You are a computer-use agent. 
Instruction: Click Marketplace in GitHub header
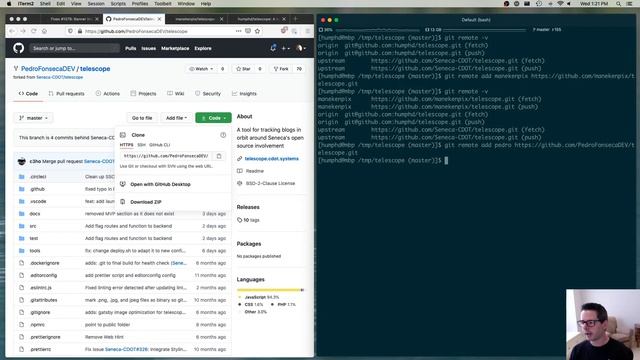[175, 48]
